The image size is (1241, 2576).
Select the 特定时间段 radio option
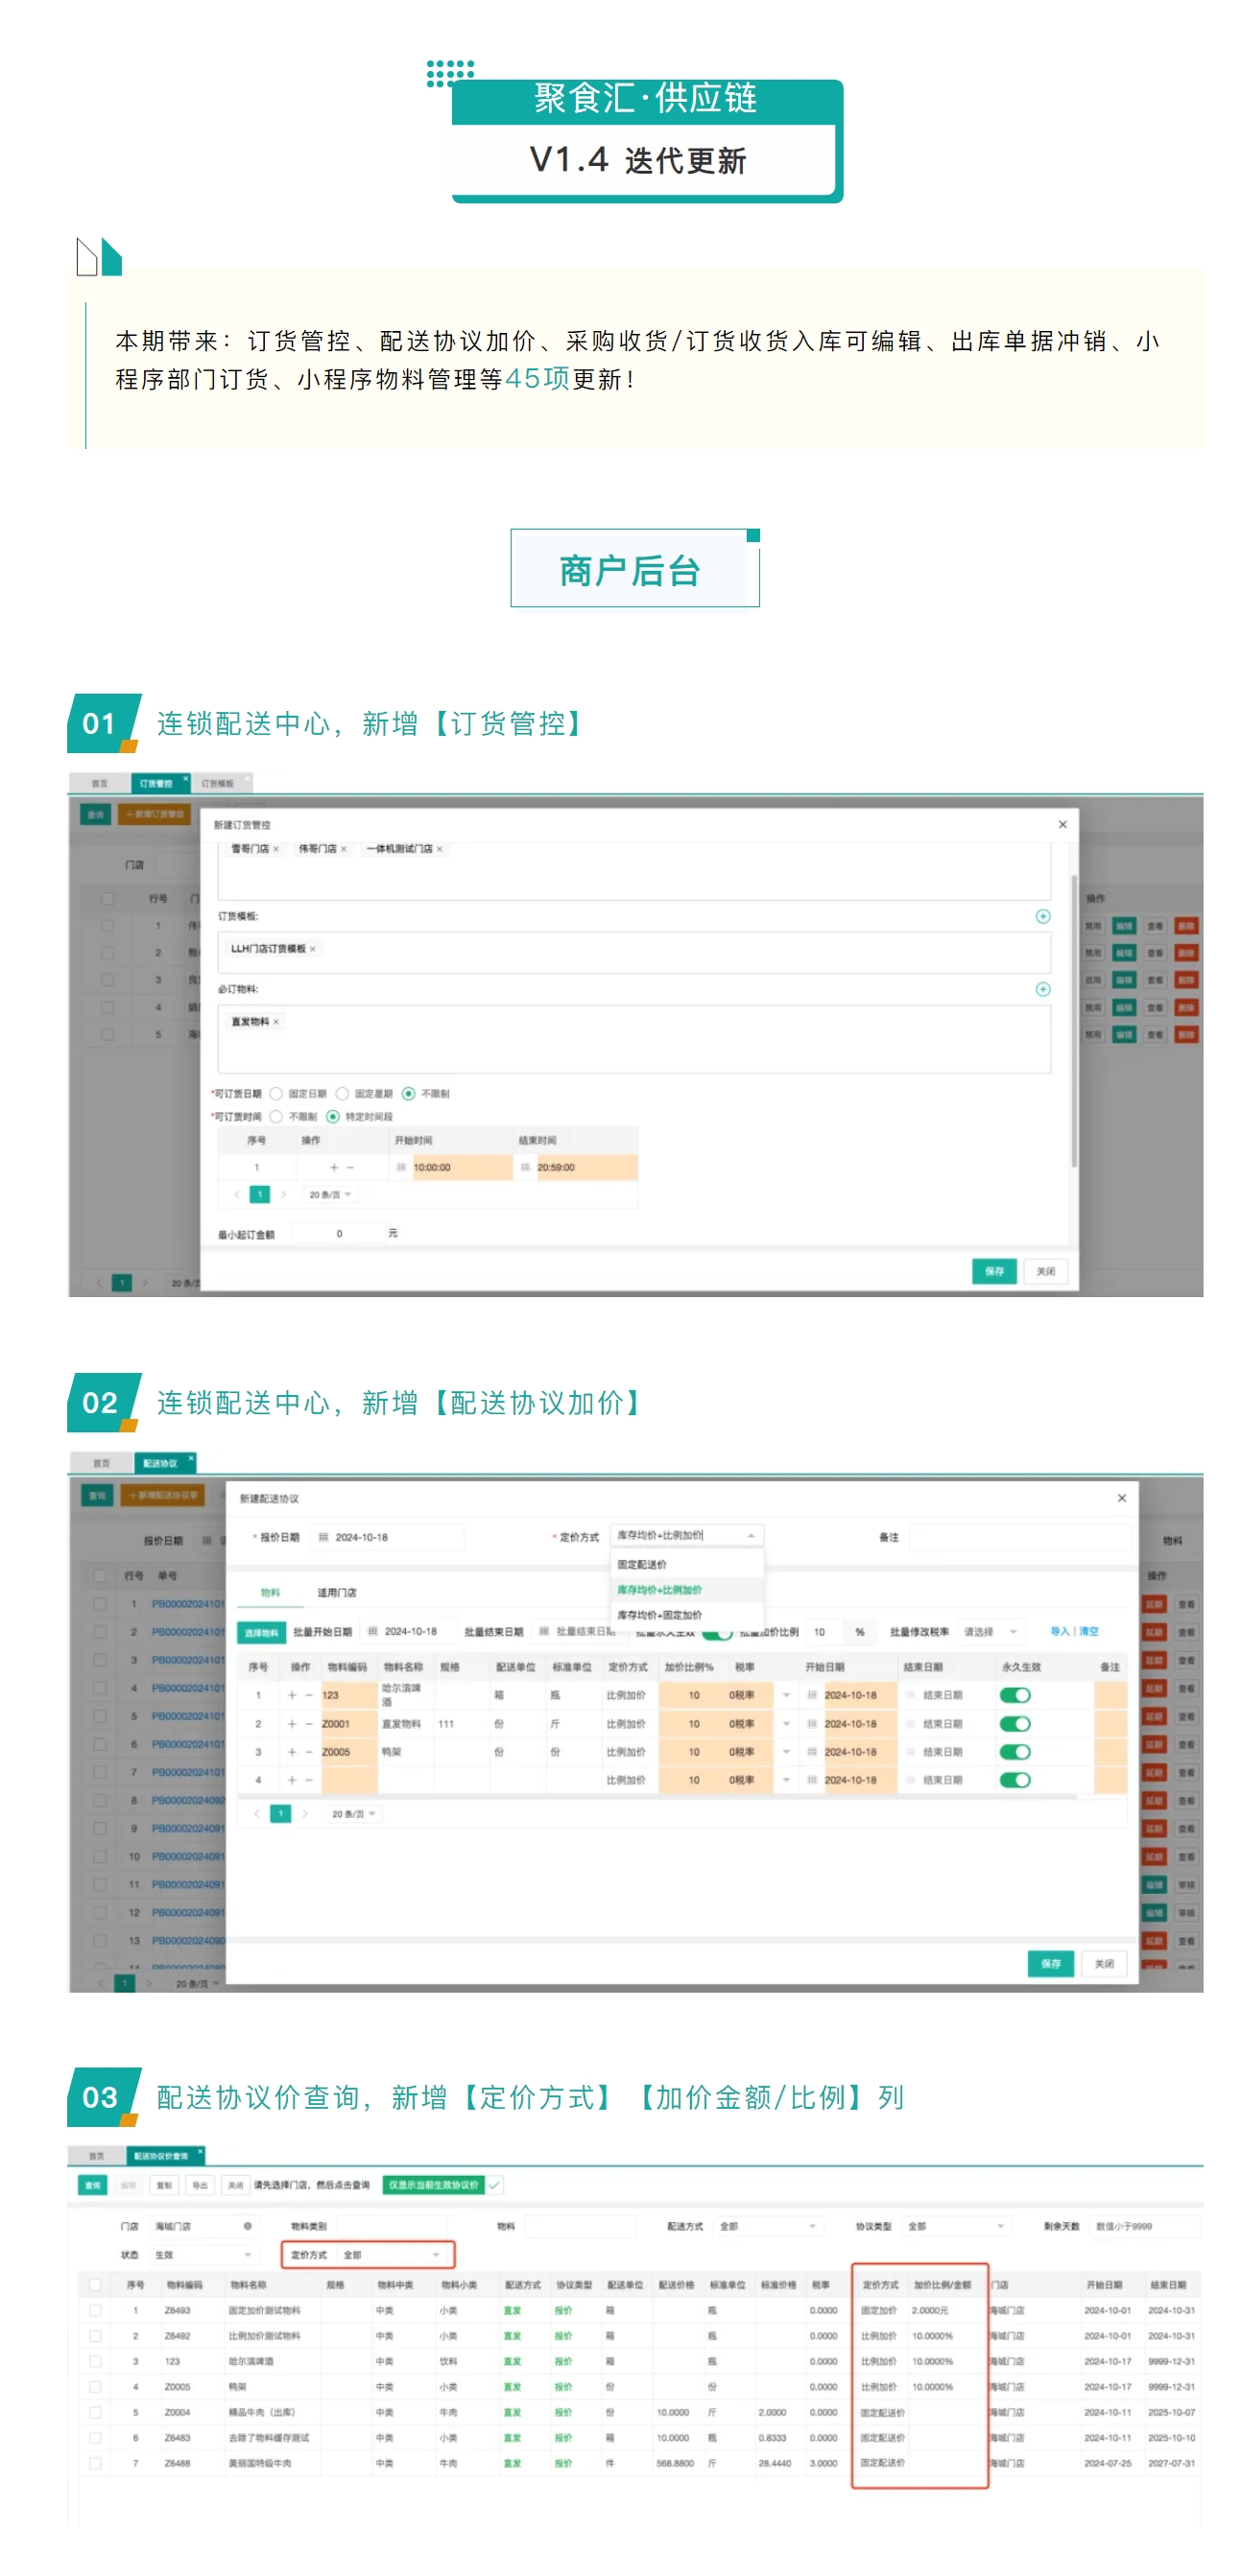[x=333, y=1116]
